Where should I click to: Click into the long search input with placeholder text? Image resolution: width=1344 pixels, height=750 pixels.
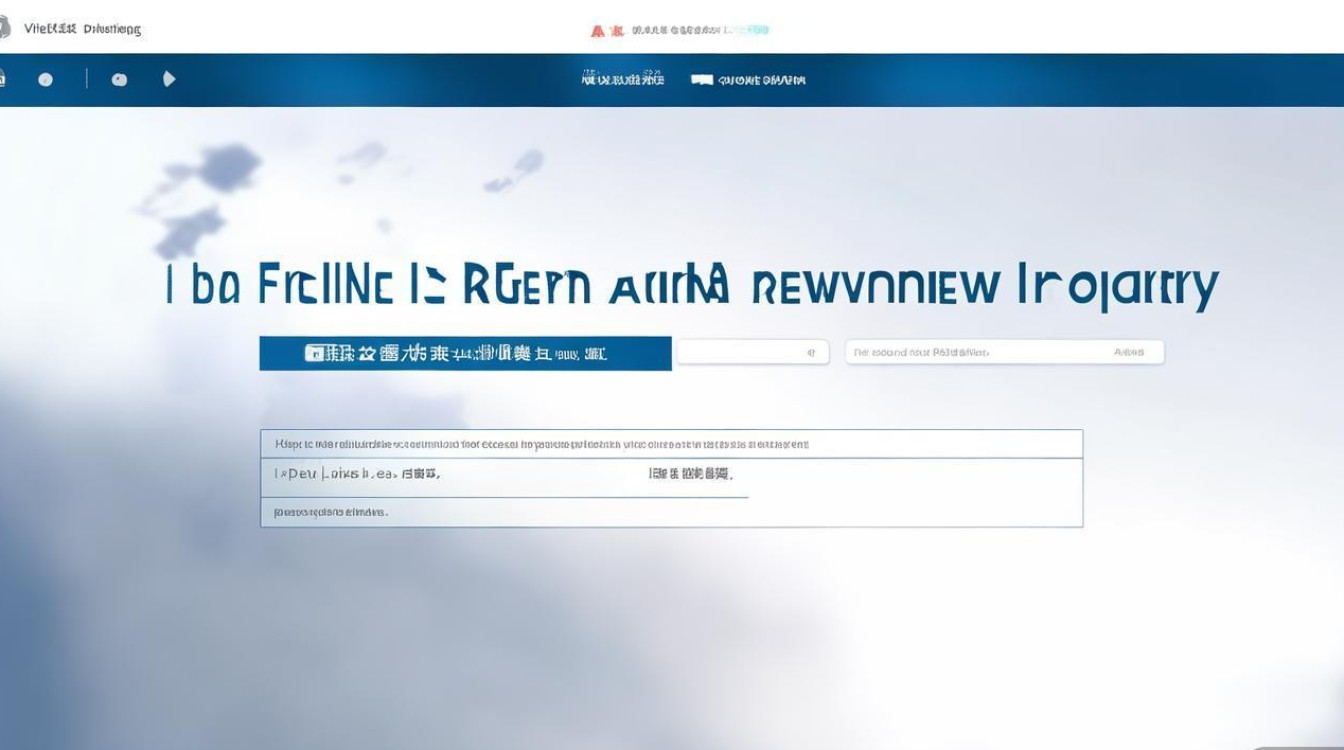point(1004,352)
